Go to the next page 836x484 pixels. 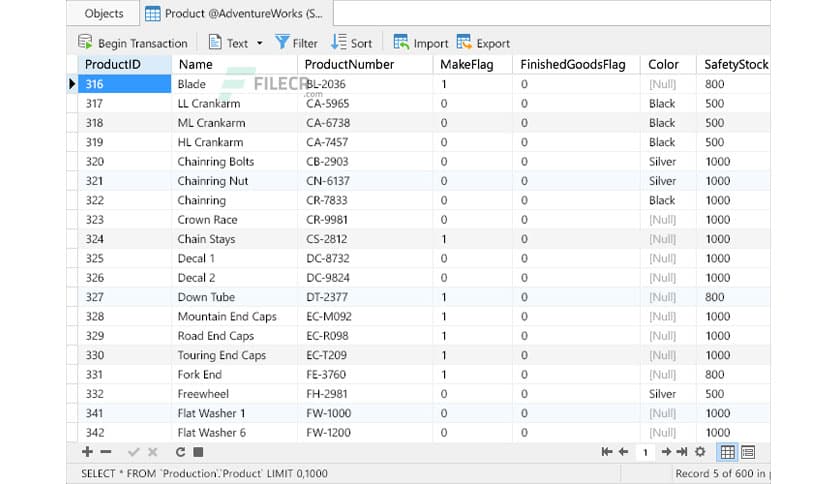pos(666,452)
